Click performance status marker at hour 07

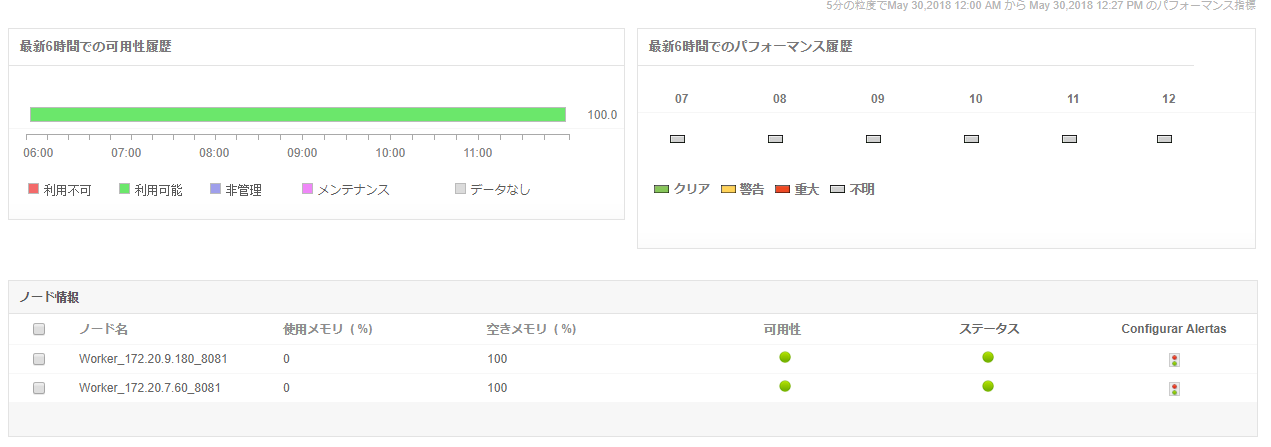(677, 139)
